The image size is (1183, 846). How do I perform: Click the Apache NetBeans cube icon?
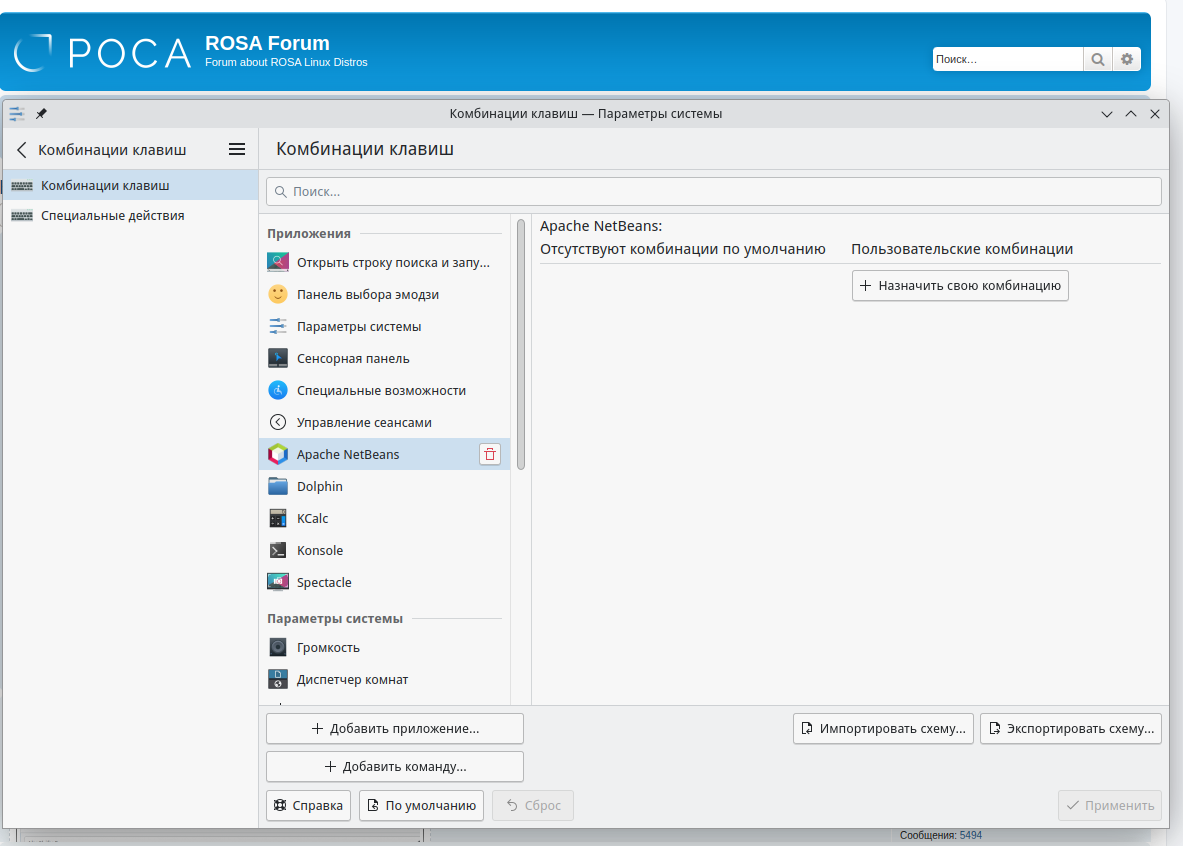pos(278,454)
